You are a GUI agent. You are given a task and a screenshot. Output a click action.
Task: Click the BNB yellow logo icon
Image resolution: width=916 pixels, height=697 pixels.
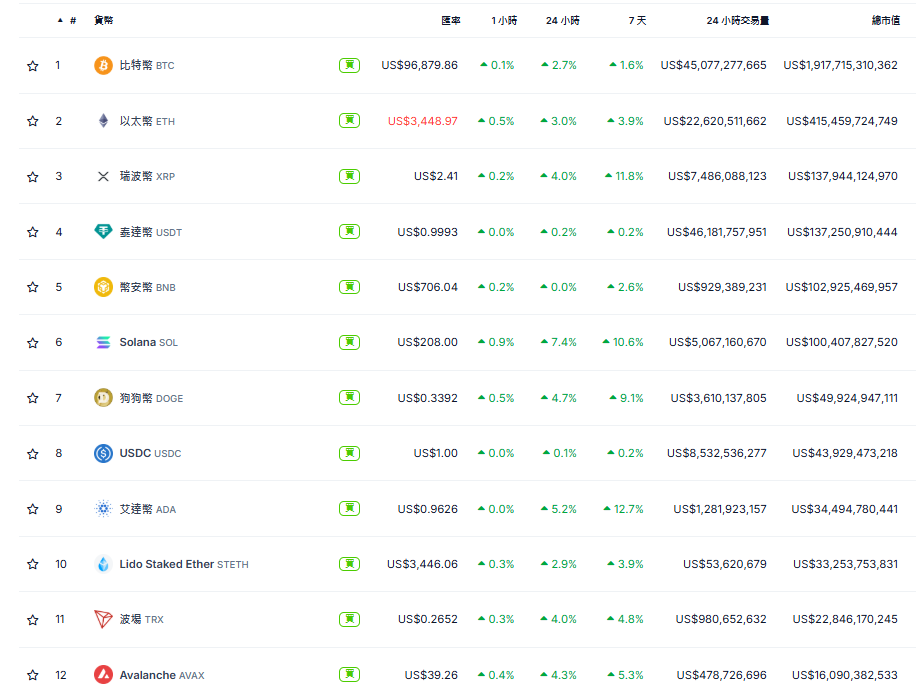[x=103, y=287]
